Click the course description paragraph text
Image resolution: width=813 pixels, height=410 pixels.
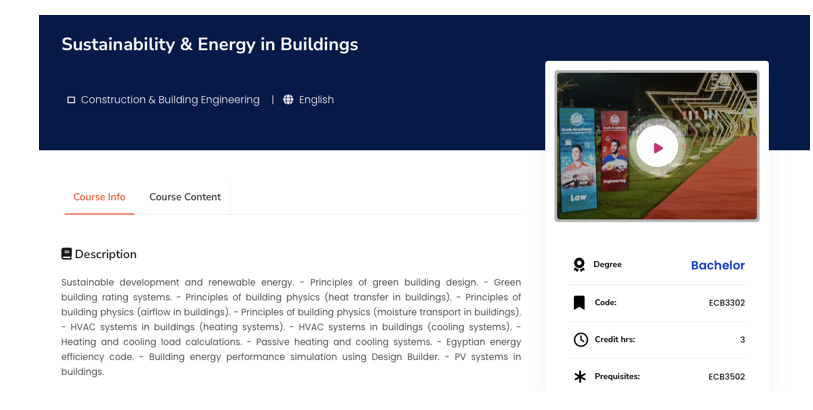(290, 327)
